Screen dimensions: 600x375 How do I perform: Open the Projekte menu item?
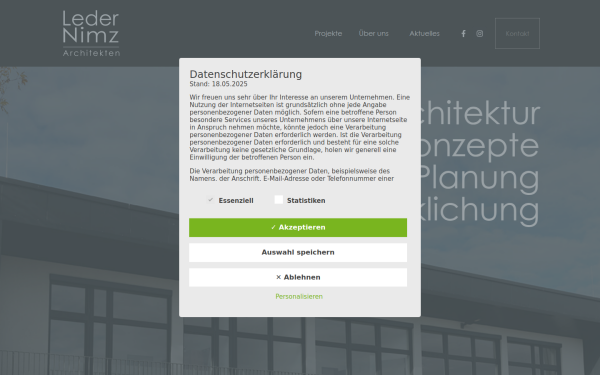point(328,34)
